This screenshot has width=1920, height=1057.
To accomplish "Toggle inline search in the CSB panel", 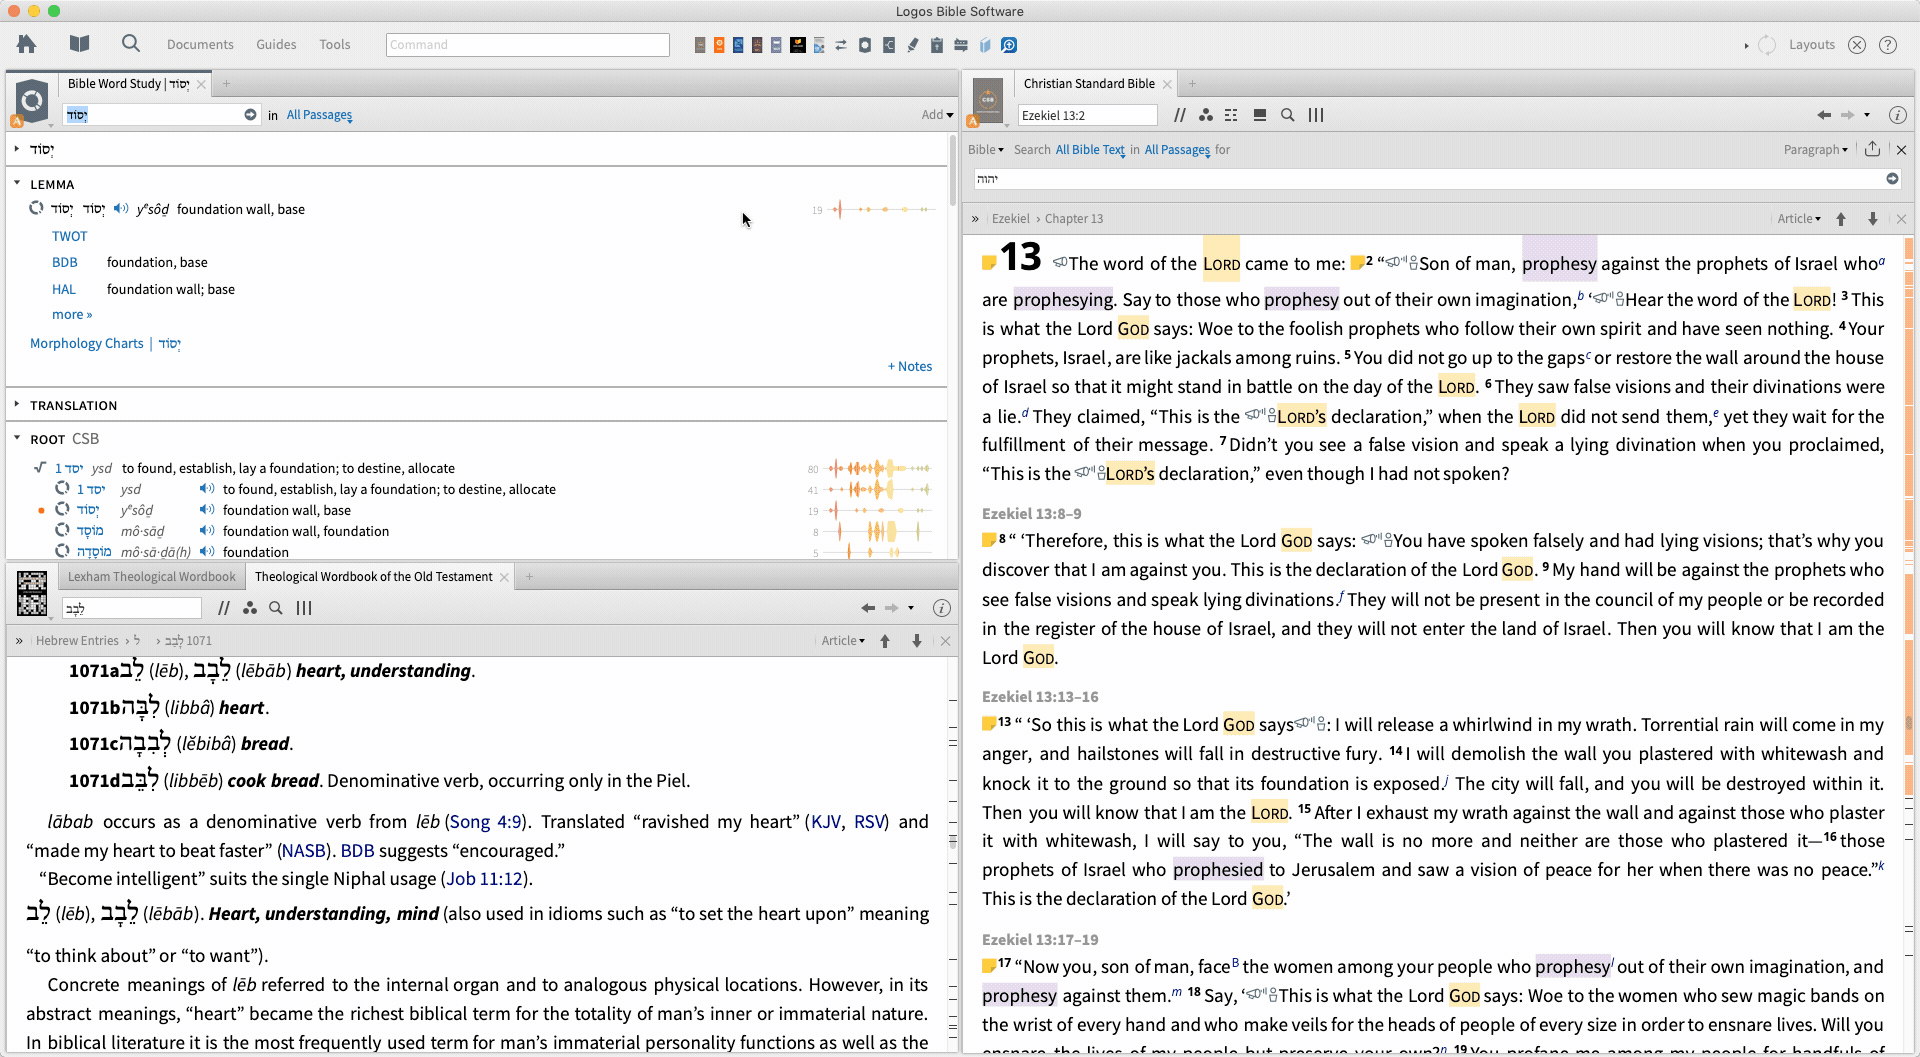I will (x=1288, y=115).
